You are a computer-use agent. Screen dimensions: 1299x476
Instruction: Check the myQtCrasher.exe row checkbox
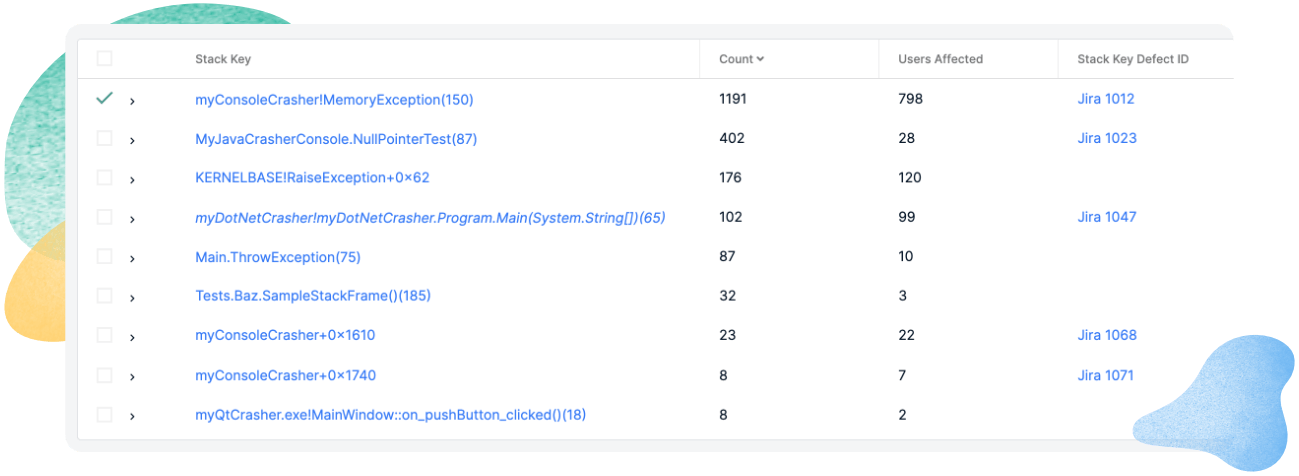pyautogui.click(x=104, y=414)
